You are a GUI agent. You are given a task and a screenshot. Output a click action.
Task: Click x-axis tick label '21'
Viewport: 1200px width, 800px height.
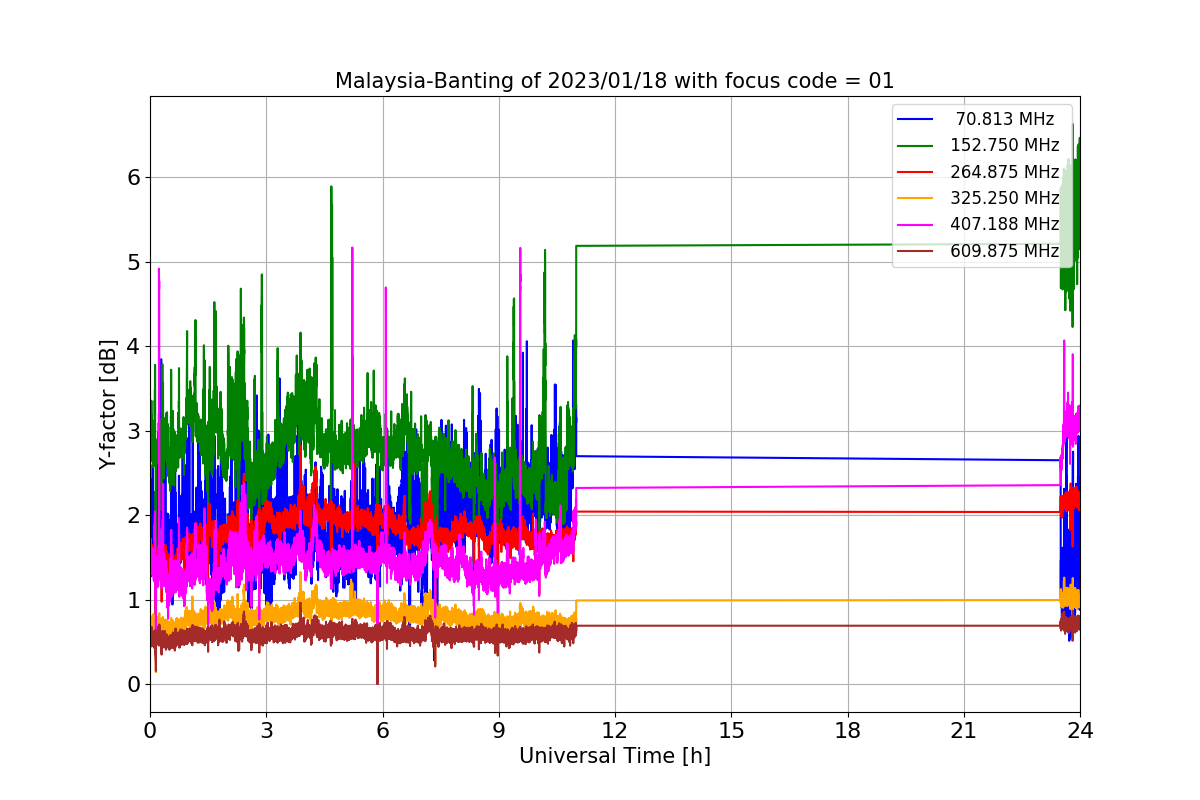click(x=964, y=730)
